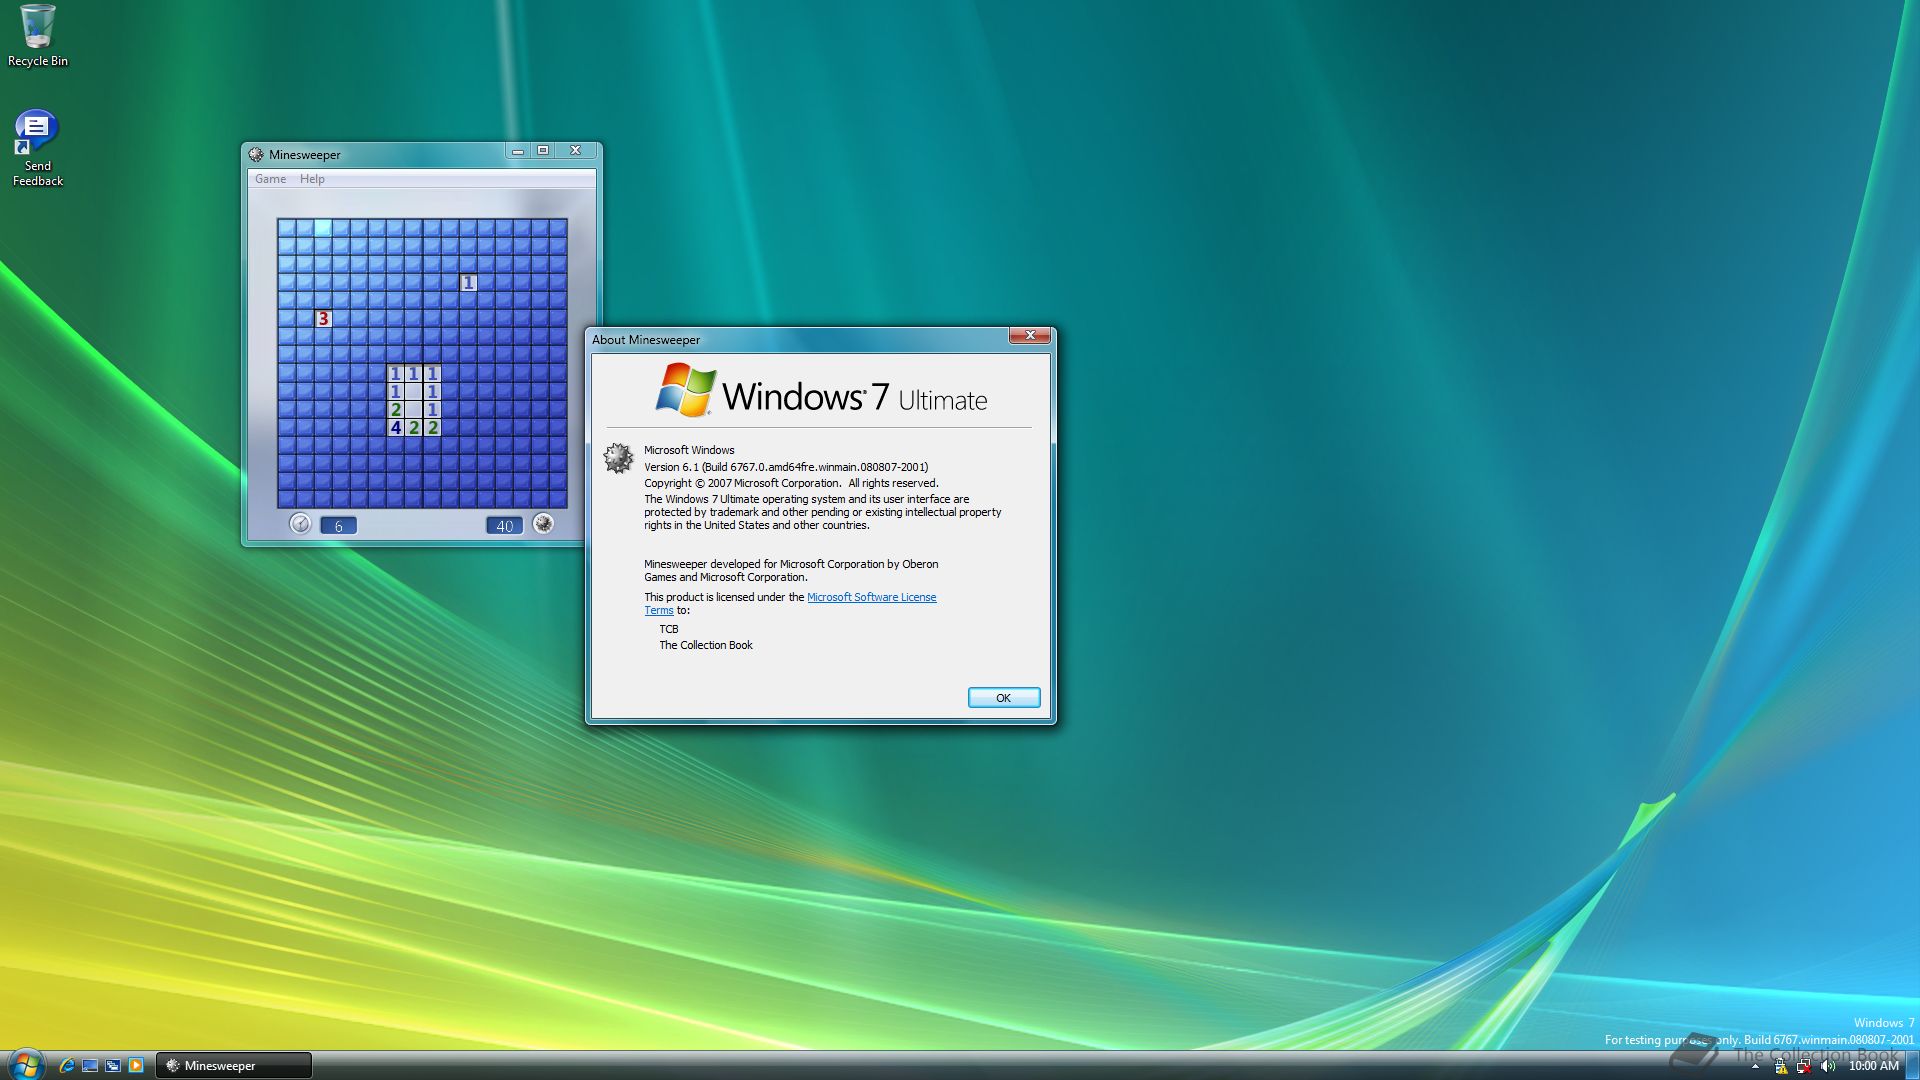Click the remaining mines counter 40
Viewport: 1920px width, 1080px height.
(x=504, y=526)
